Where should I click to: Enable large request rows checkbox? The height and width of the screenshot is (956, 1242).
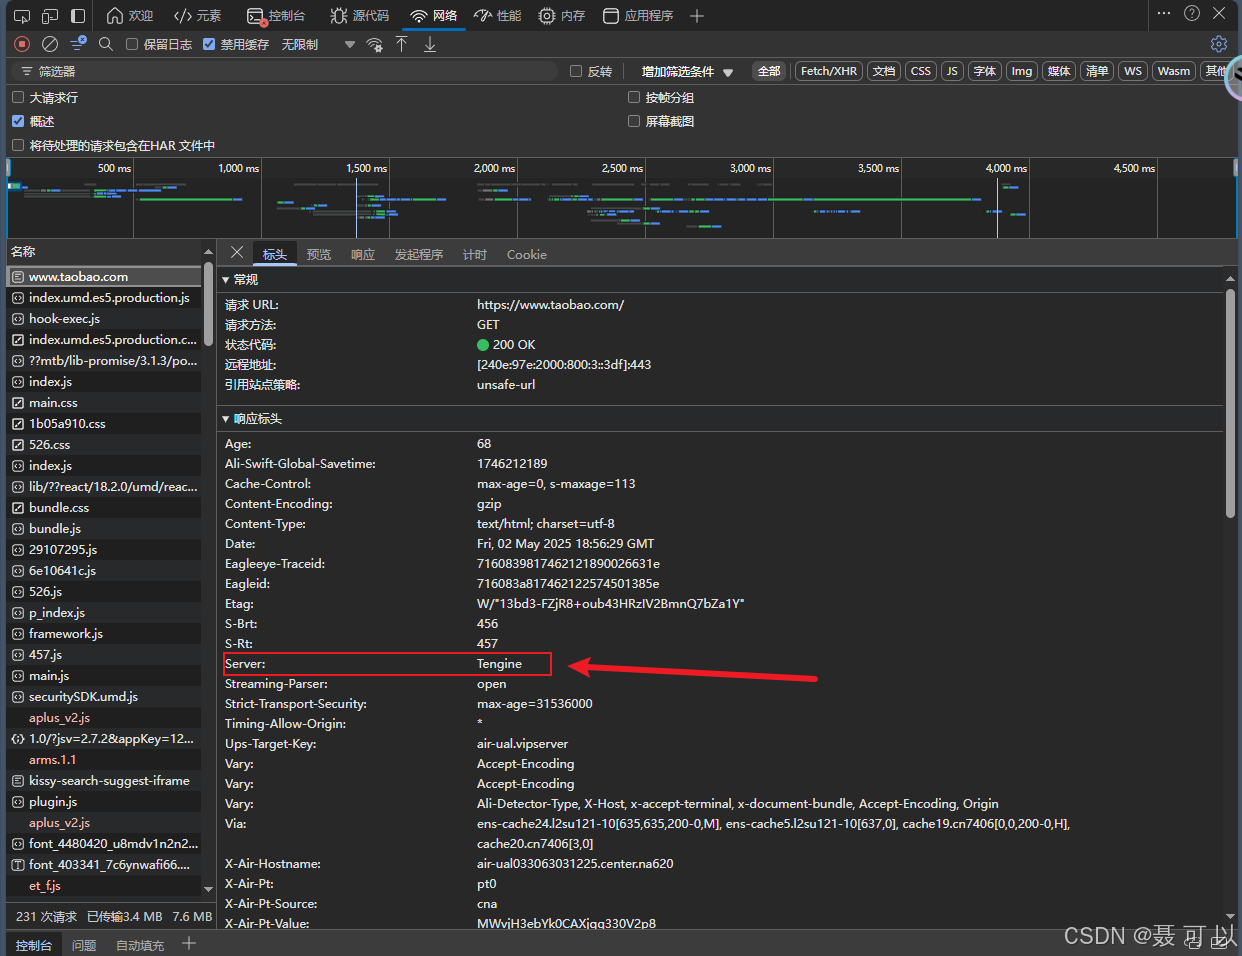point(18,97)
